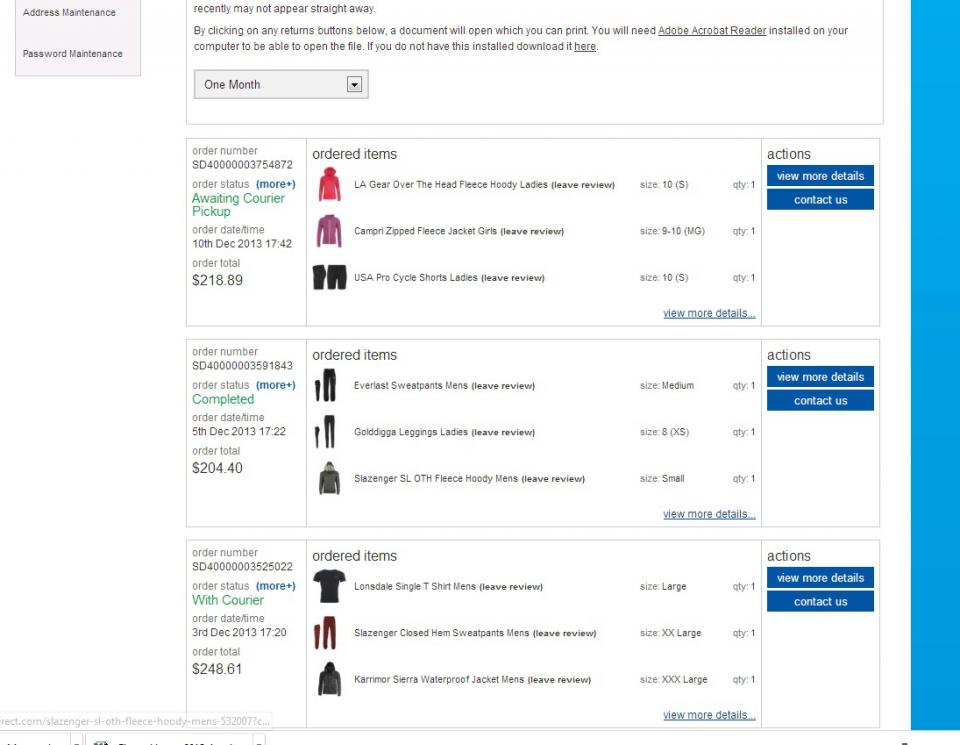Click the Slazenger Fleece Hoody product image
Viewport: 960px width, 745px height.
pos(329,479)
